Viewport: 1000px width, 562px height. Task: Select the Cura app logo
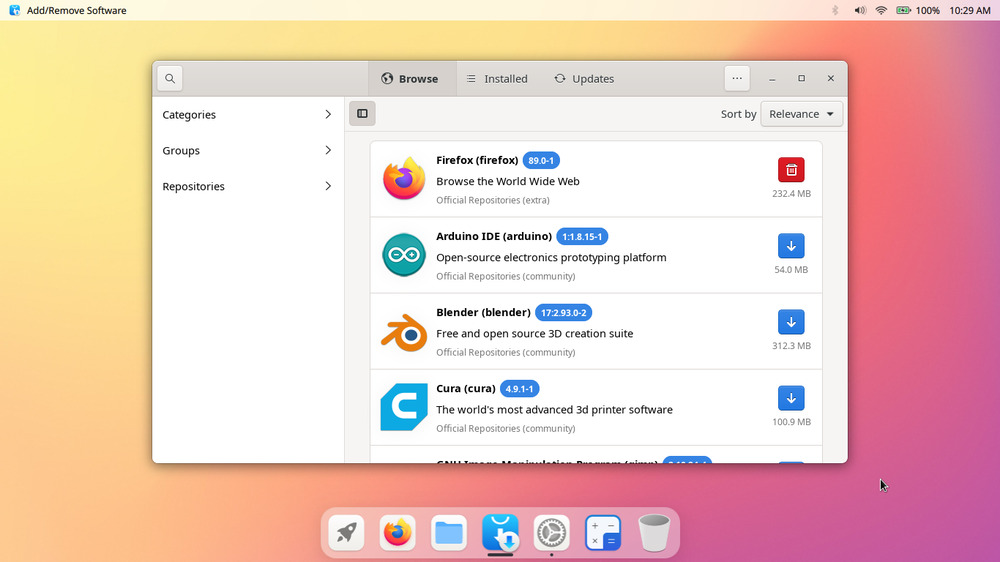tap(404, 407)
